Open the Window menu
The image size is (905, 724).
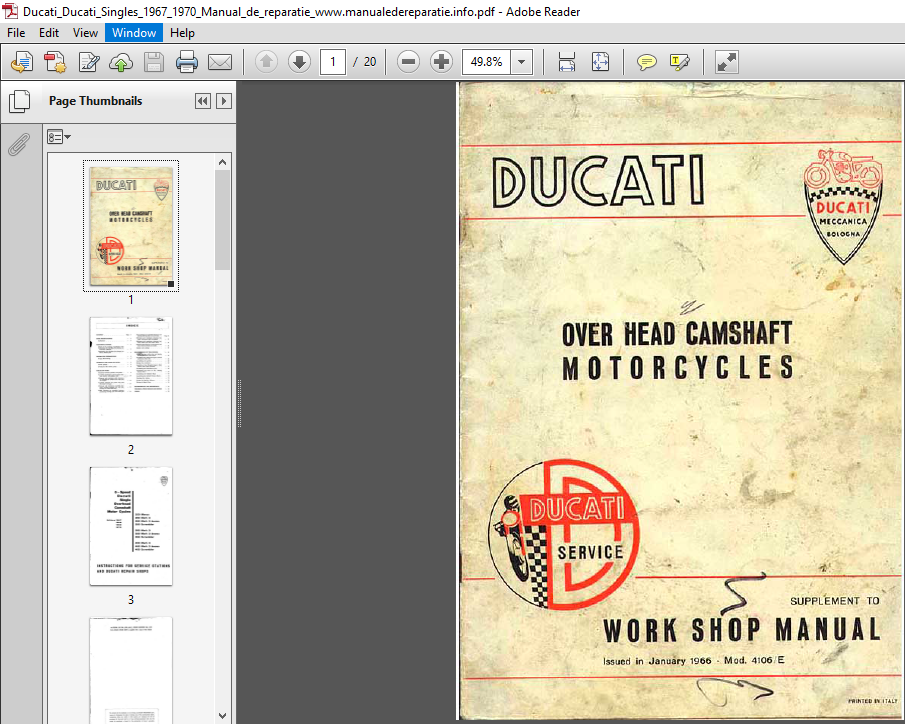click(134, 33)
